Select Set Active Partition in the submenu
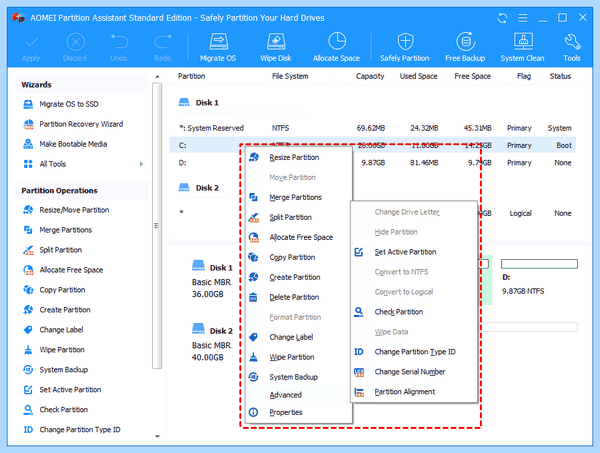600x453 pixels. point(414,252)
